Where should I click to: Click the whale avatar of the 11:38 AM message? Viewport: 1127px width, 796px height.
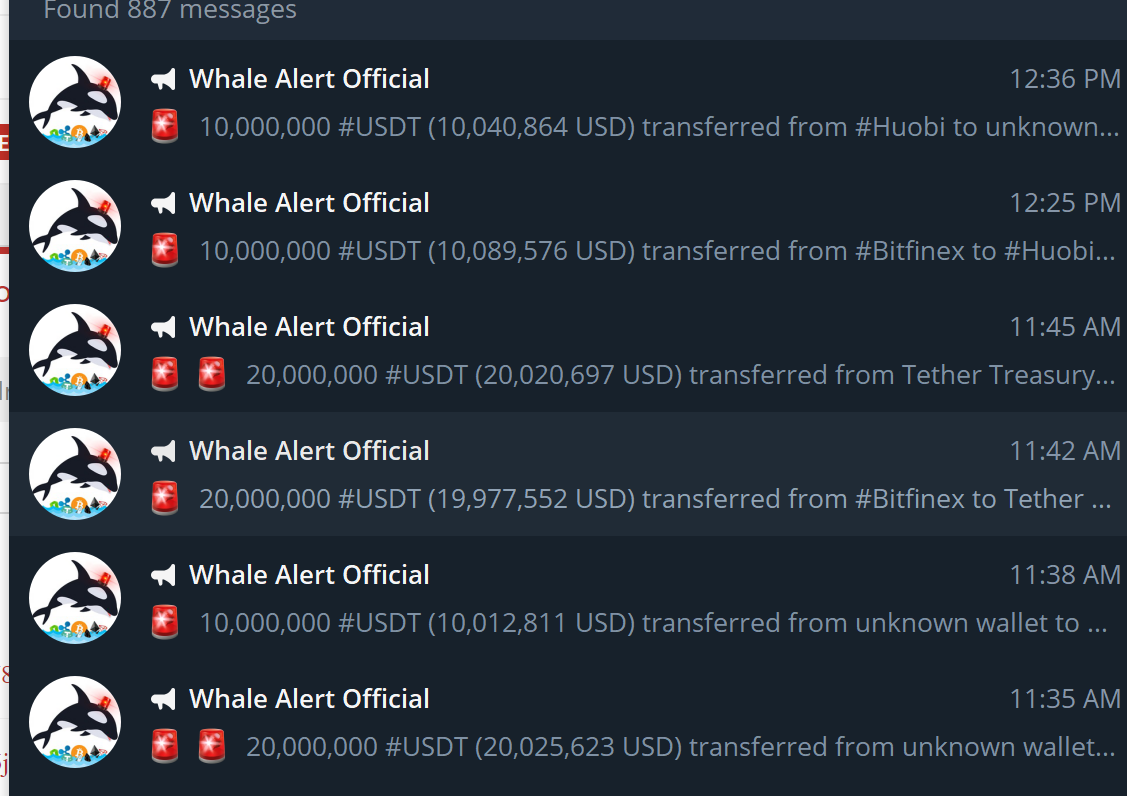click(75, 598)
